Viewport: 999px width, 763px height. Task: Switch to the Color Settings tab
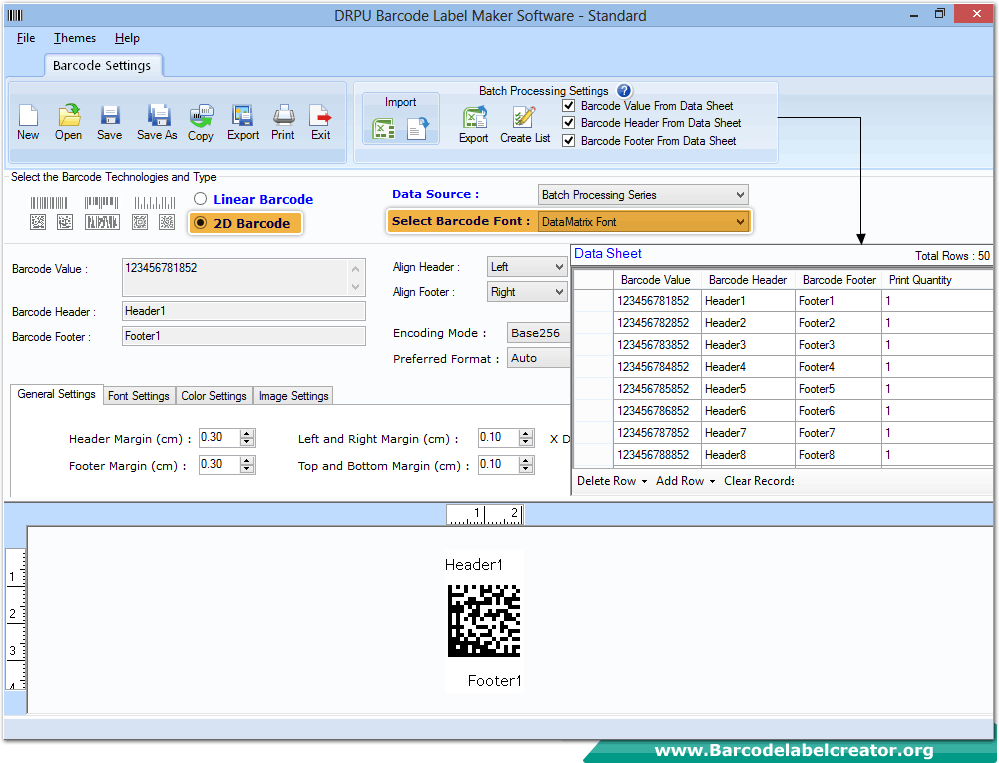tap(214, 396)
